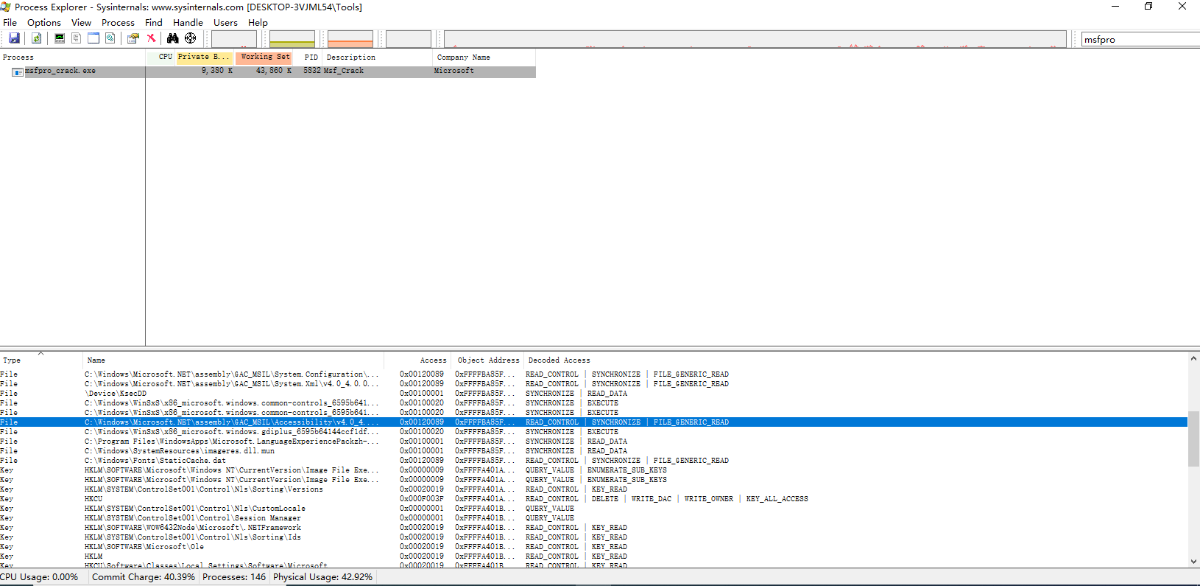Click the crosshair Find Window's Process icon
Screen dimensions: 1200x586
pos(190,38)
